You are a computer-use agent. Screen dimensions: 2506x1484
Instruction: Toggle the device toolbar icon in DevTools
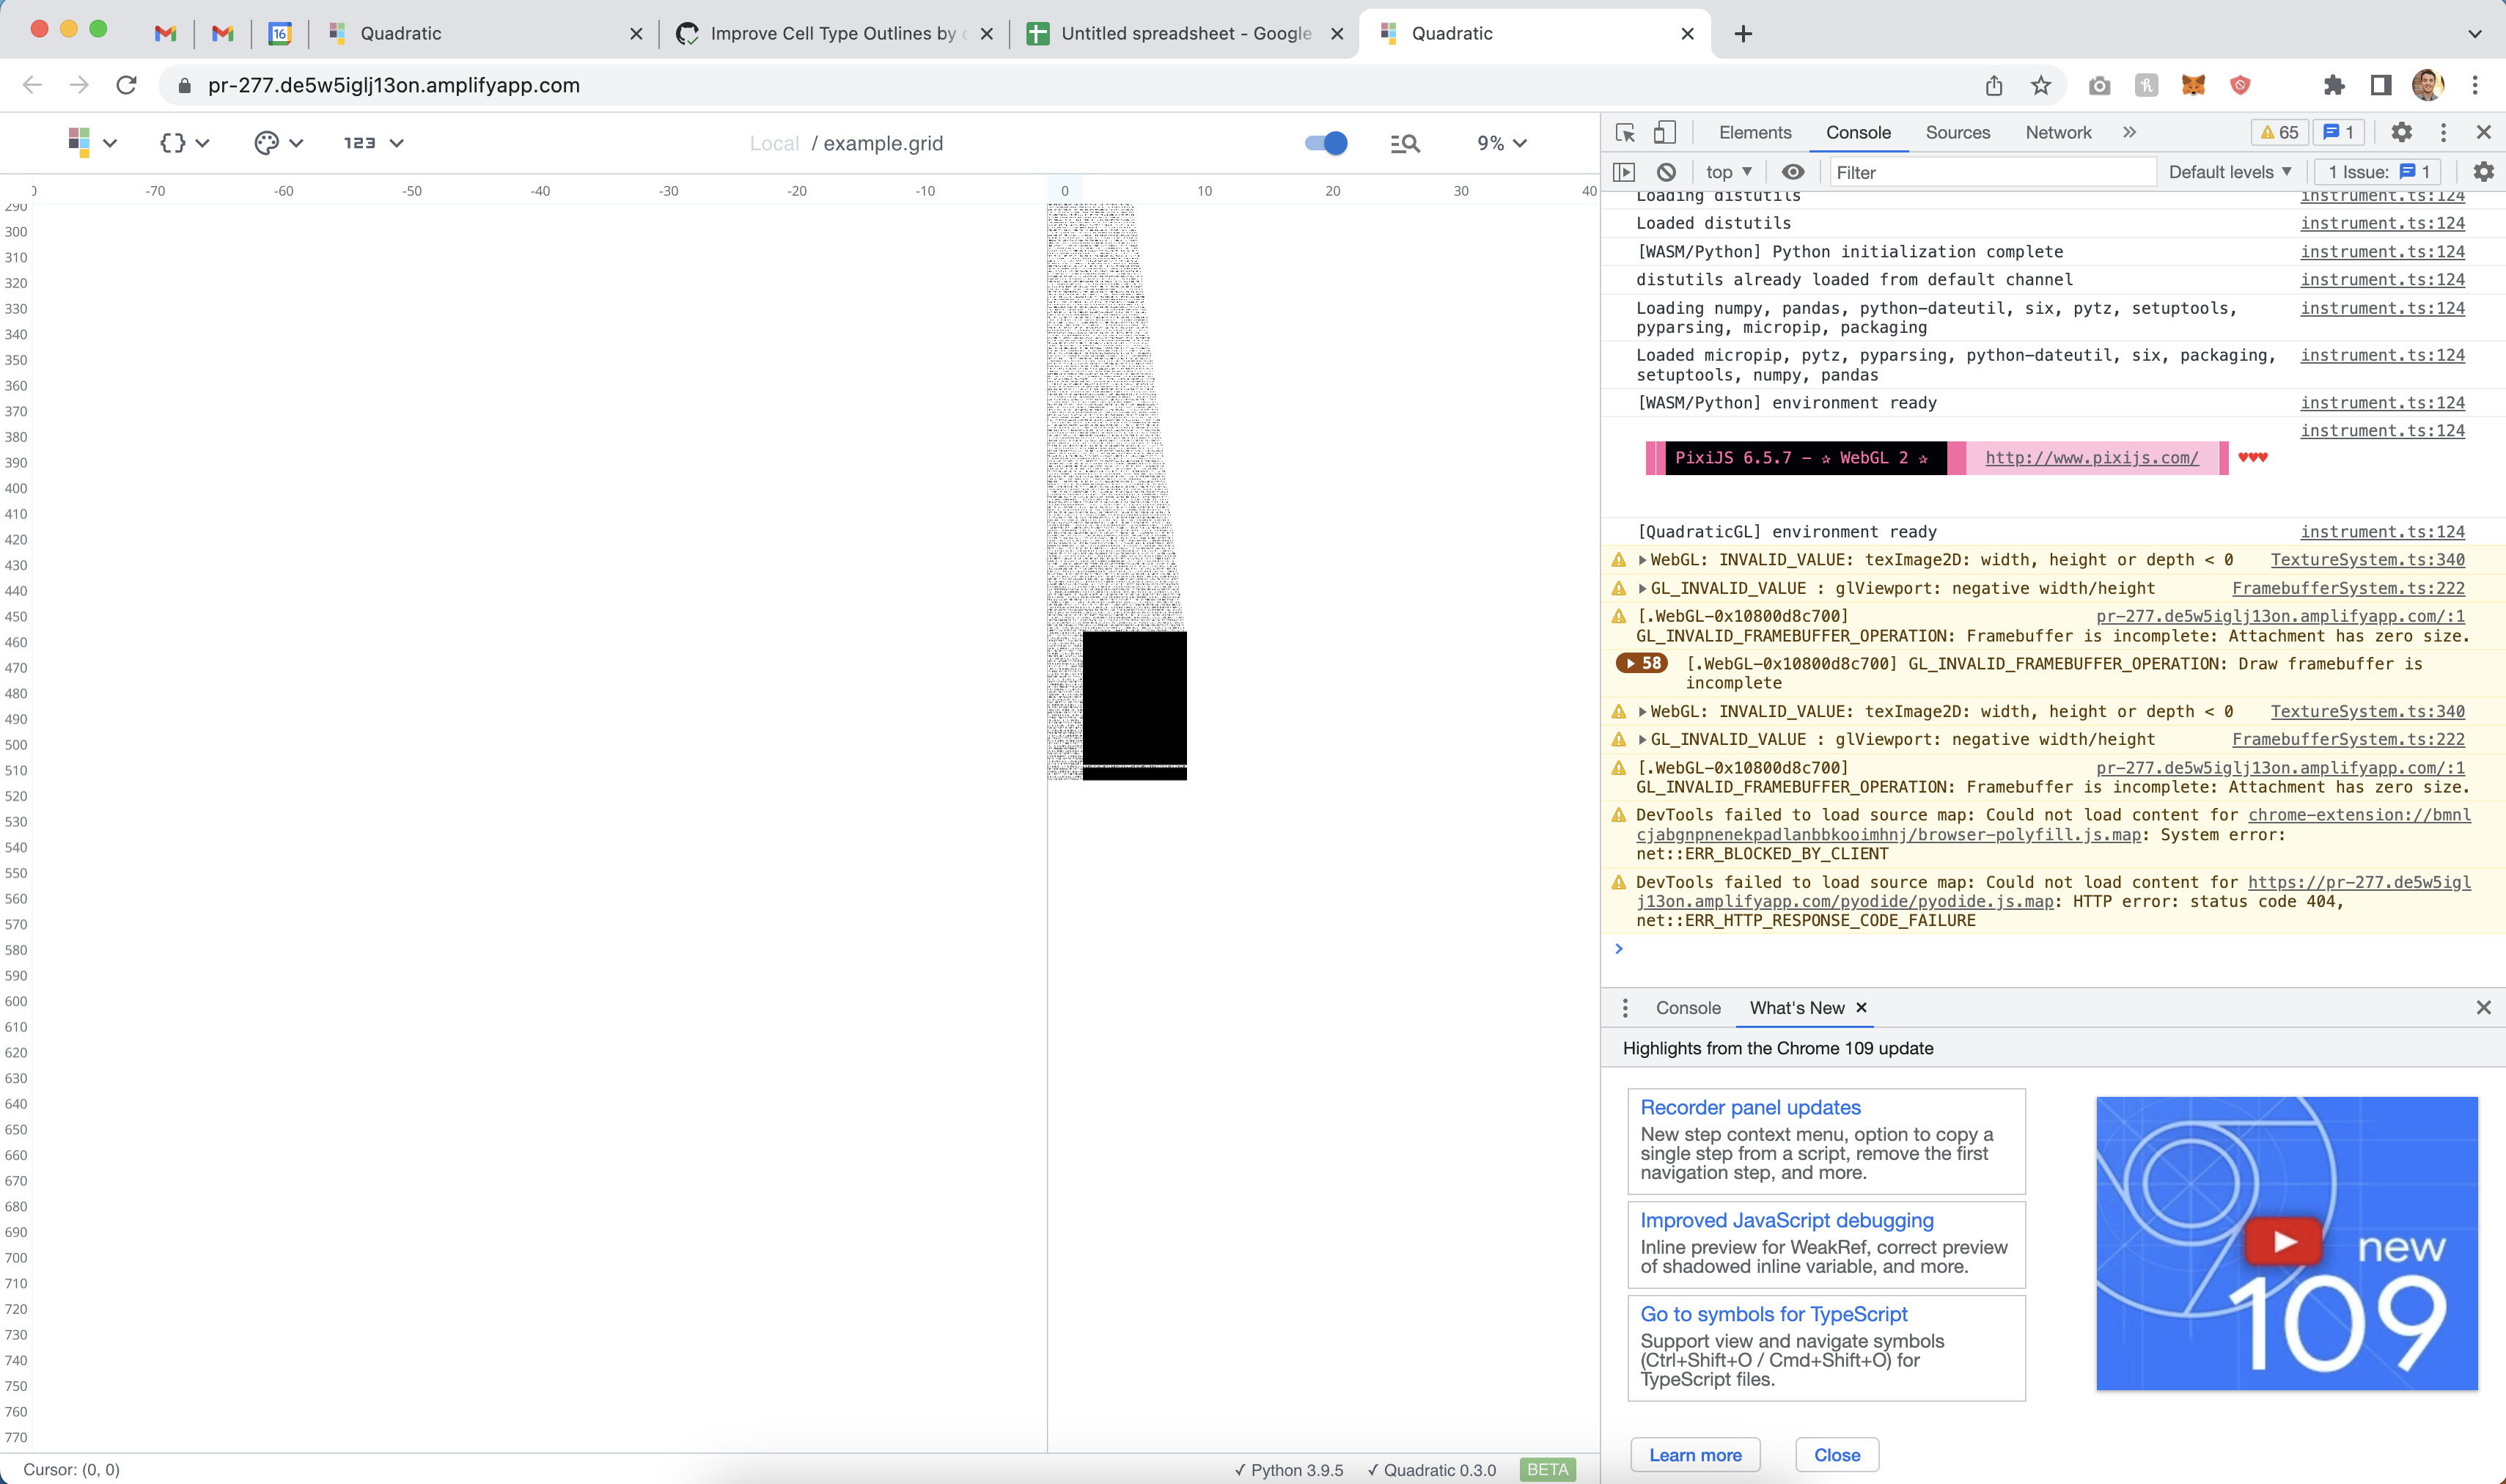coord(1664,131)
